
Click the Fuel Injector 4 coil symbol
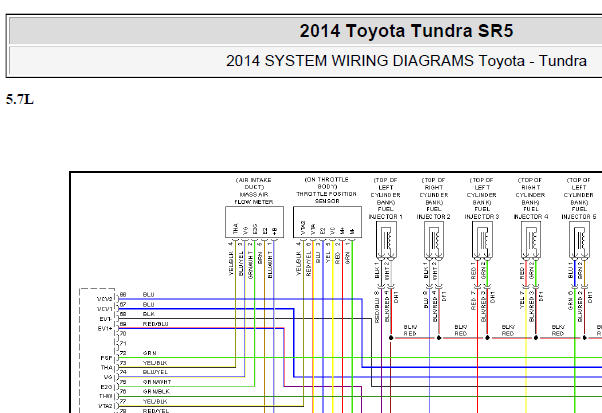[531, 240]
